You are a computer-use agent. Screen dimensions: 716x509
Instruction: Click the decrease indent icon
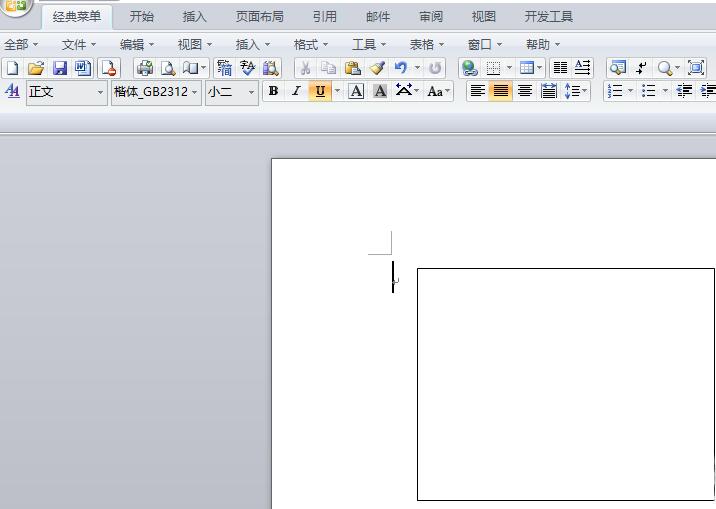(684, 91)
